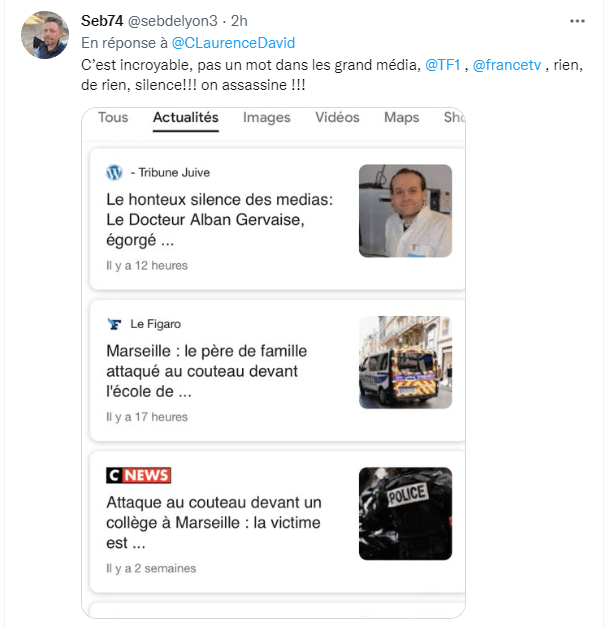Switch to the Vidéos tab
This screenshot has width=605, height=629.
[x=337, y=118]
